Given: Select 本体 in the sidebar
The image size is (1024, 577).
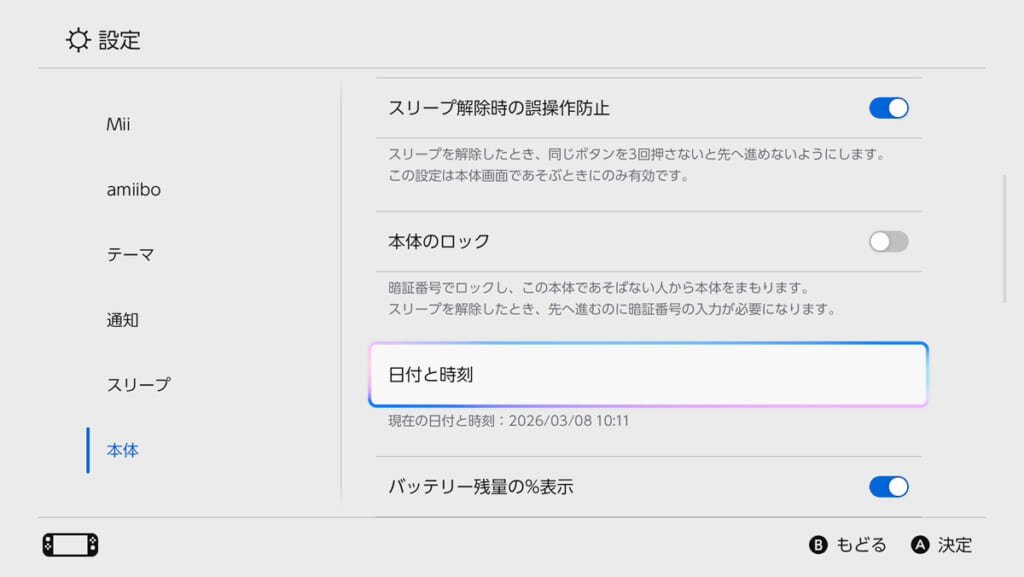Looking at the screenshot, I should (123, 450).
